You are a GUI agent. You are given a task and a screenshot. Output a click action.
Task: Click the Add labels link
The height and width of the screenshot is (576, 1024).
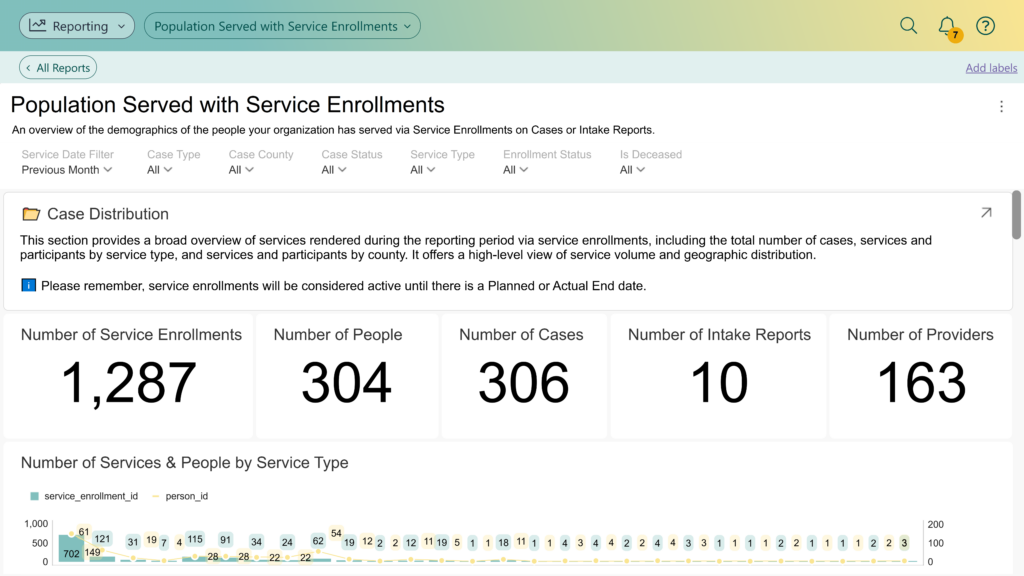click(991, 67)
